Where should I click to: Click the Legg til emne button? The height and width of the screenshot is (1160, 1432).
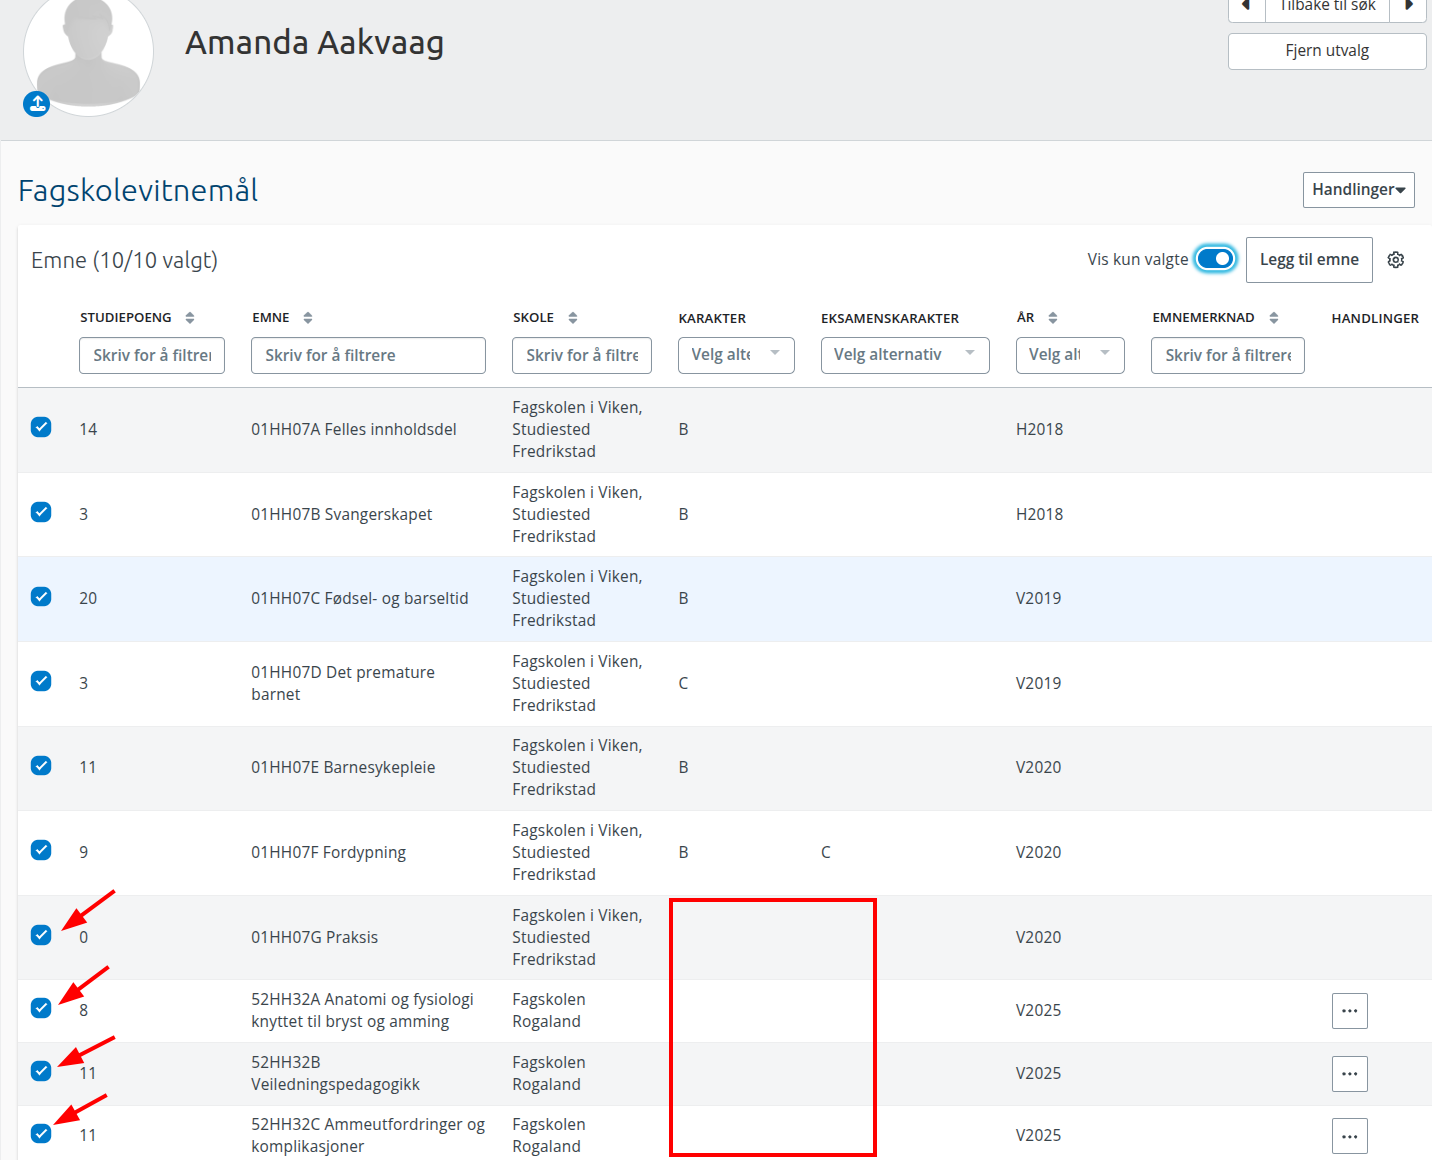click(x=1308, y=260)
